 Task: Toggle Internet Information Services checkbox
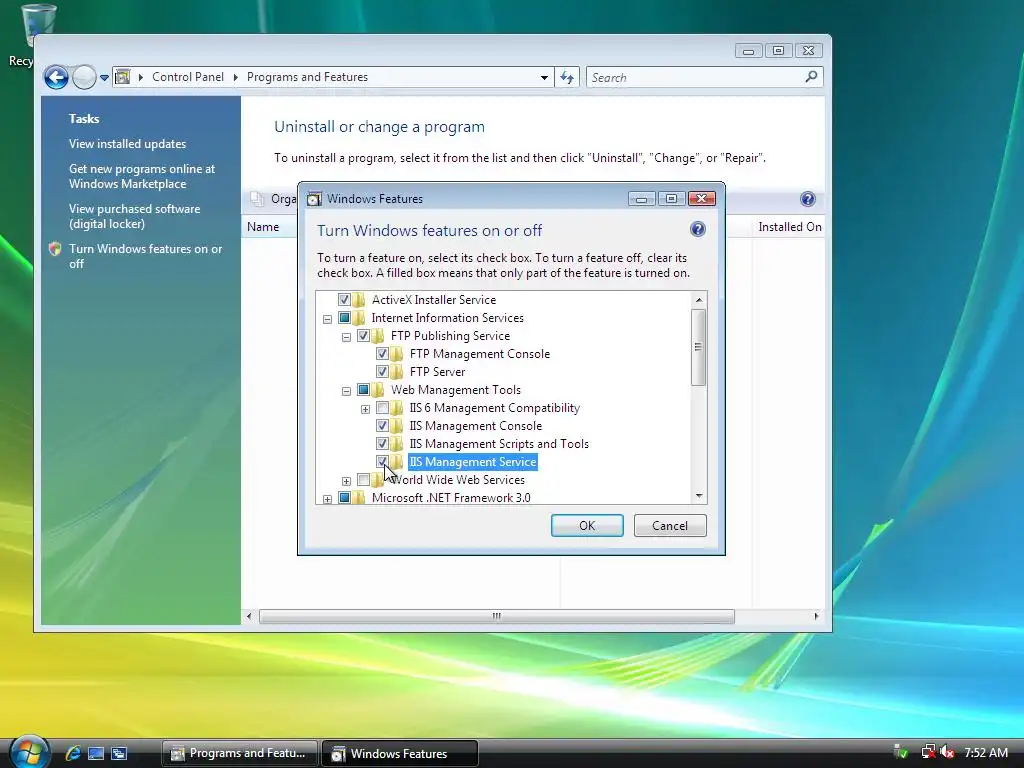click(x=344, y=318)
